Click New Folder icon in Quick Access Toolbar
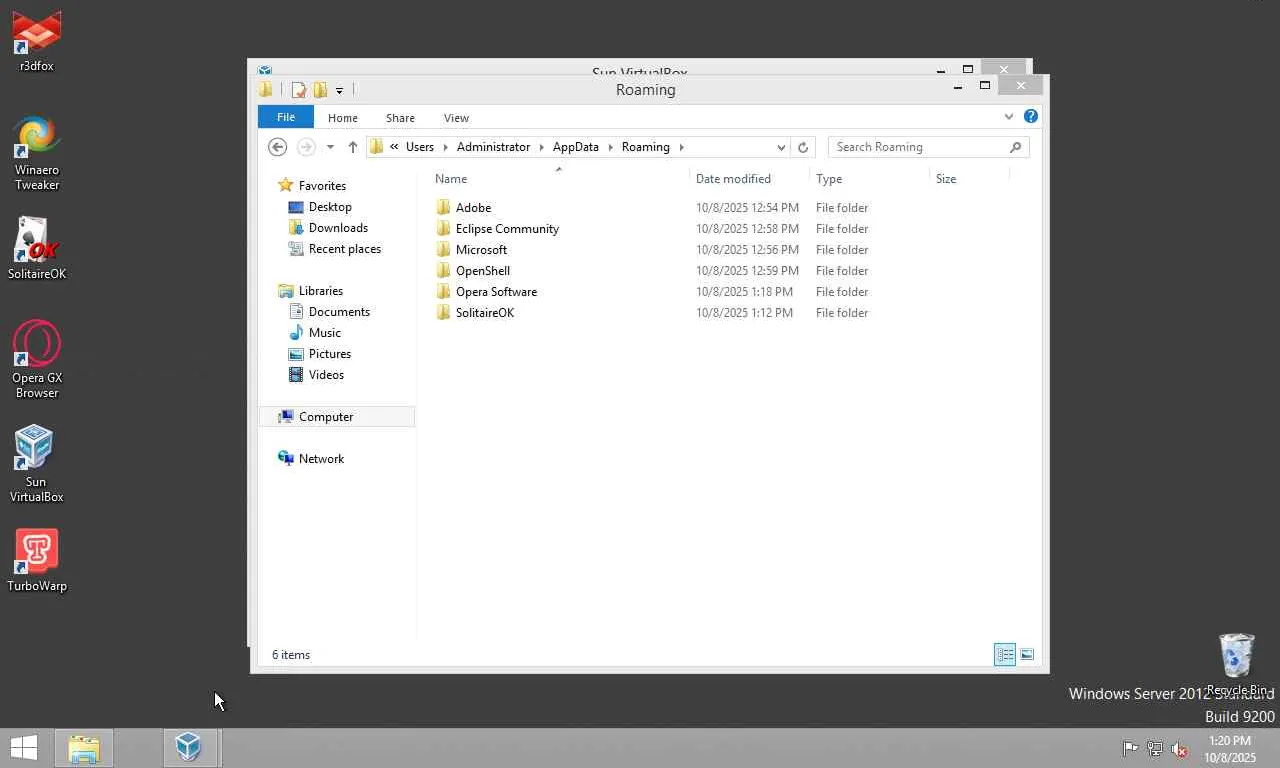Image resolution: width=1280 pixels, height=768 pixels. coord(320,90)
